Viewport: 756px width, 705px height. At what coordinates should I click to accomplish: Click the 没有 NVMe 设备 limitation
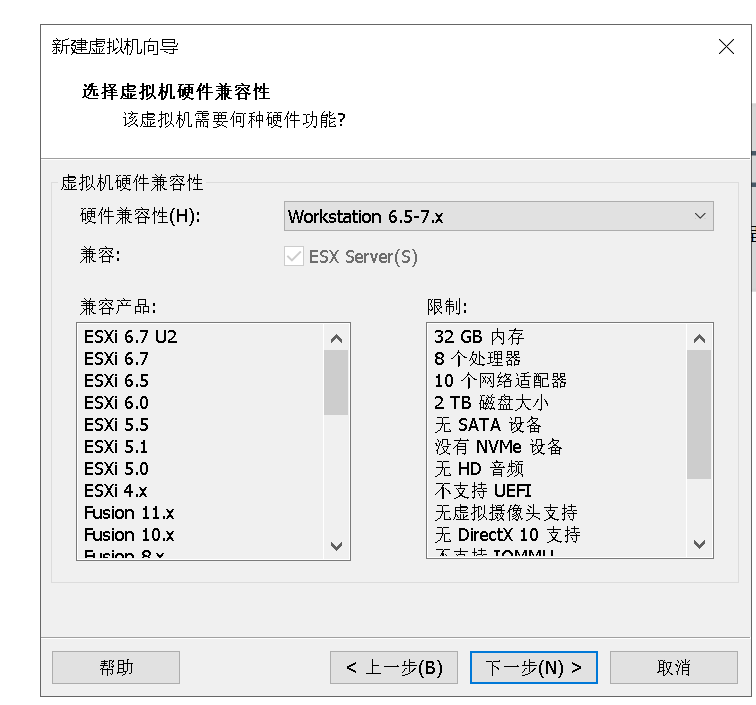pos(499,447)
